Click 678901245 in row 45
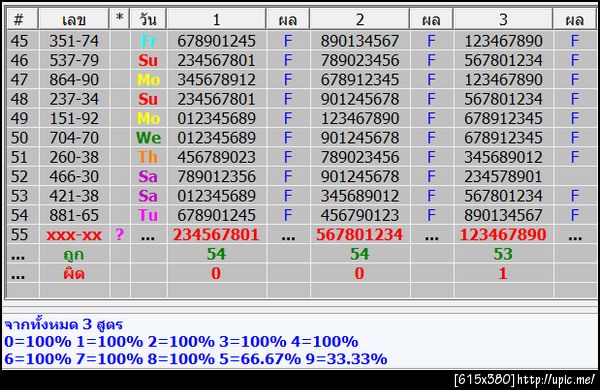 (x=216, y=41)
